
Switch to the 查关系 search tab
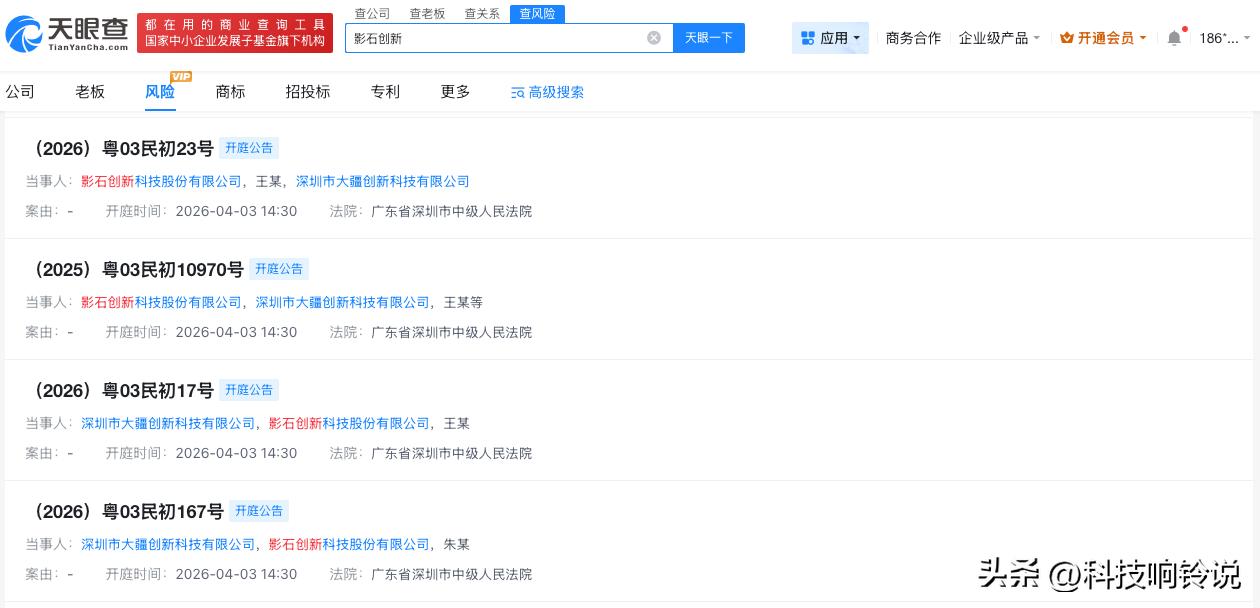(x=482, y=13)
